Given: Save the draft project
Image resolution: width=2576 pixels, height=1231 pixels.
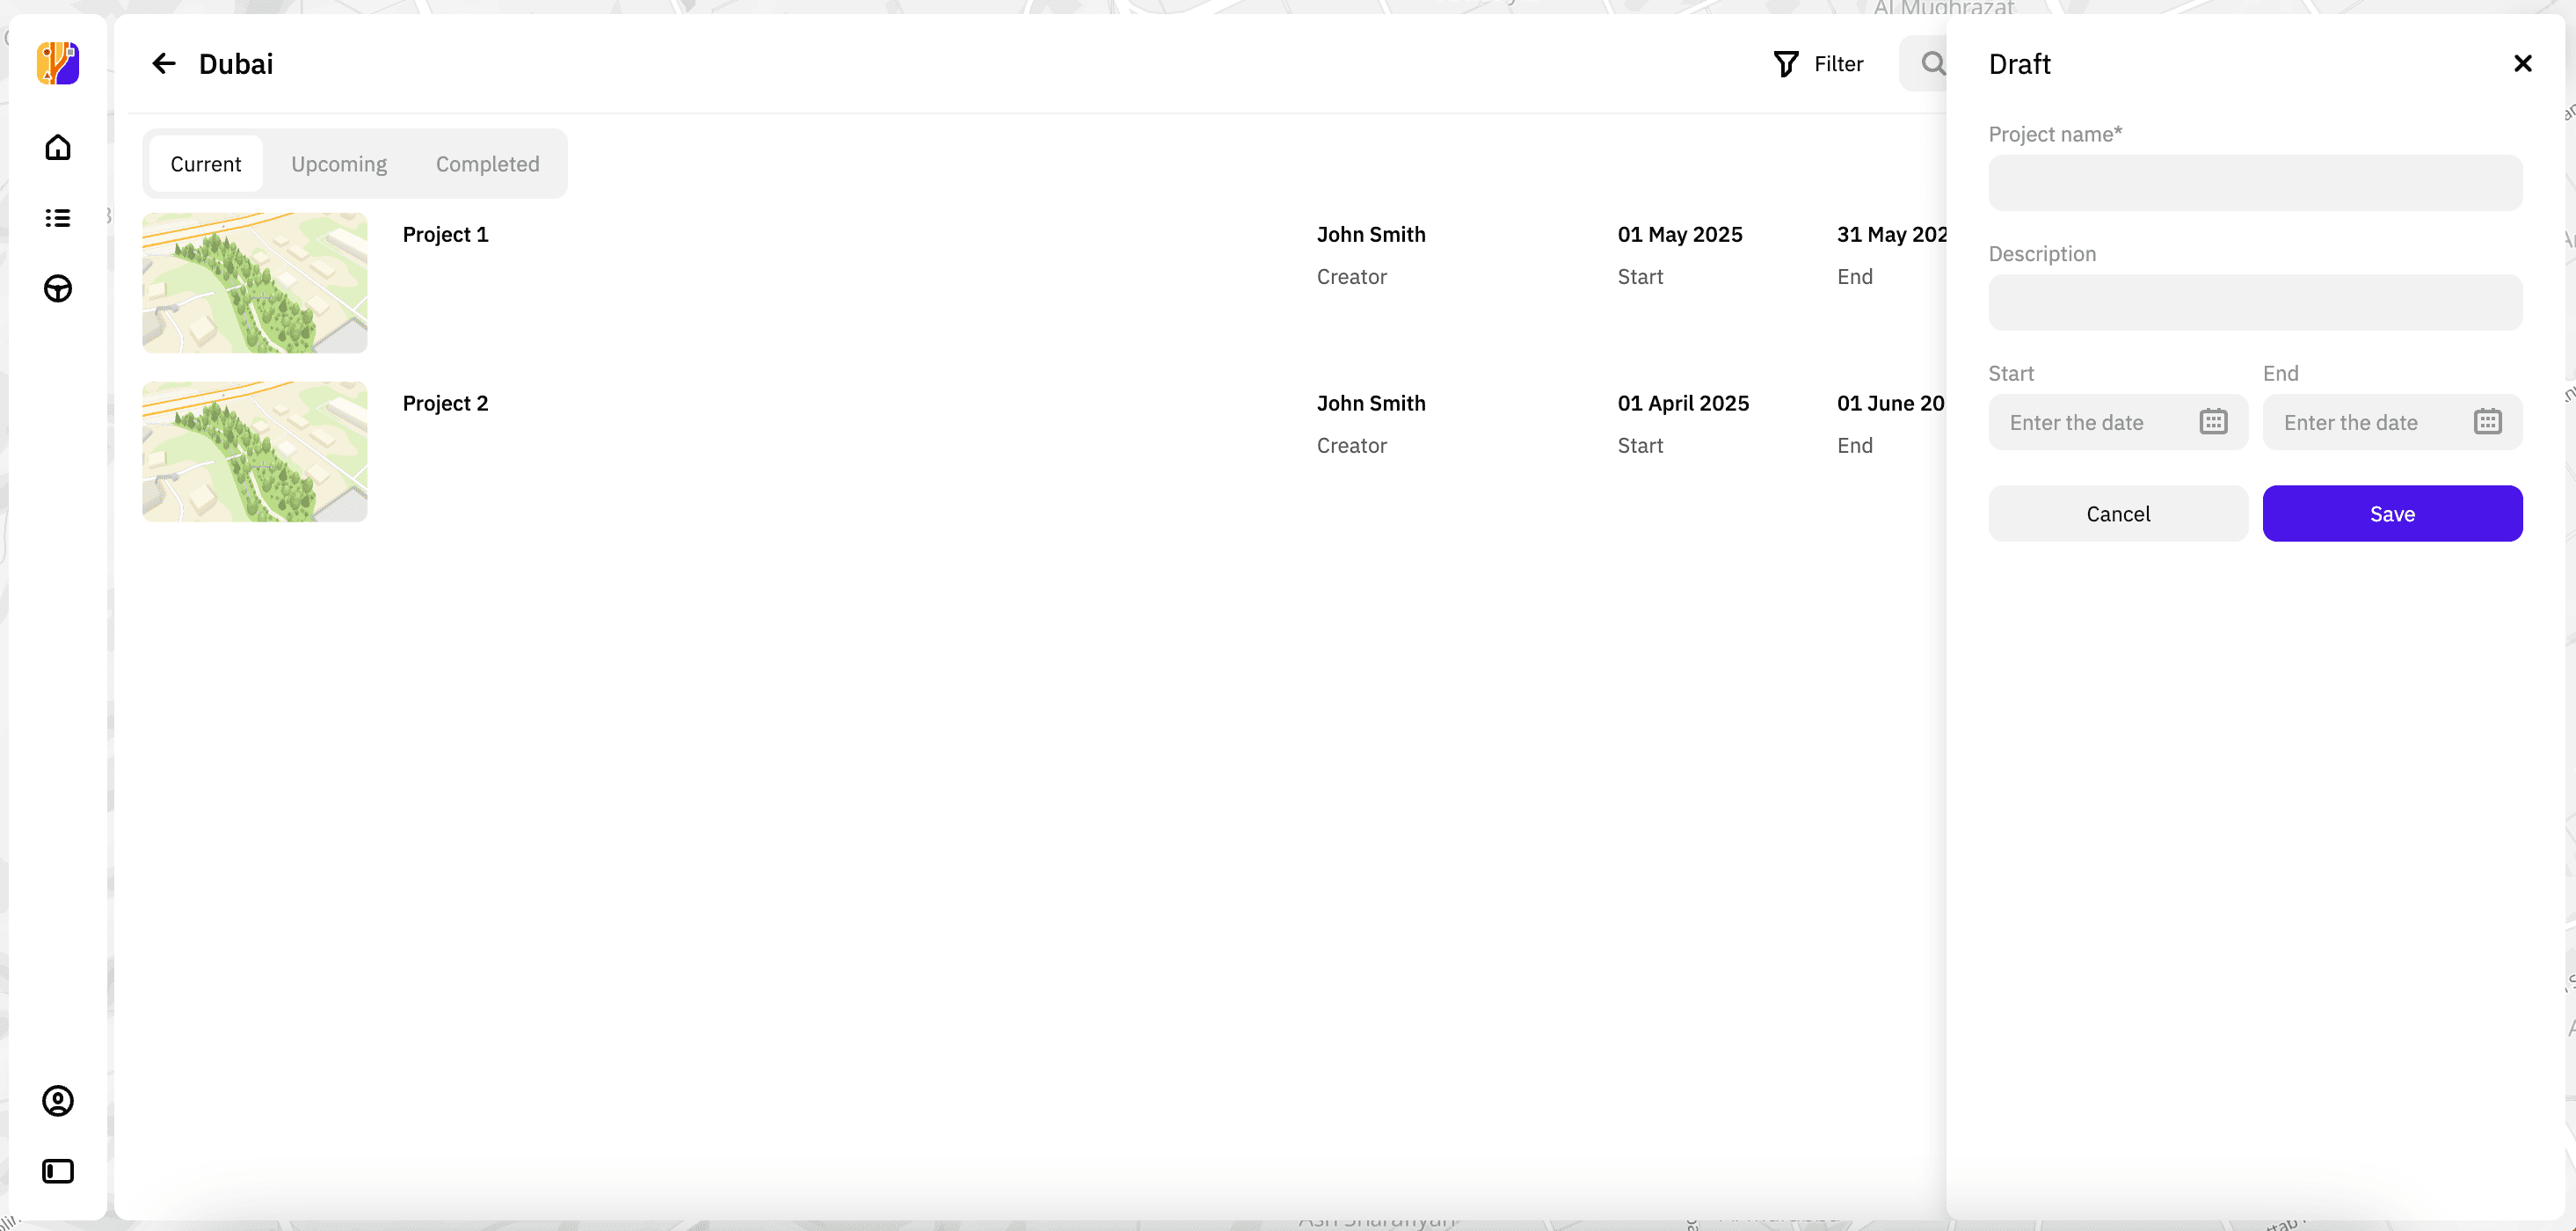Looking at the screenshot, I should (2392, 513).
